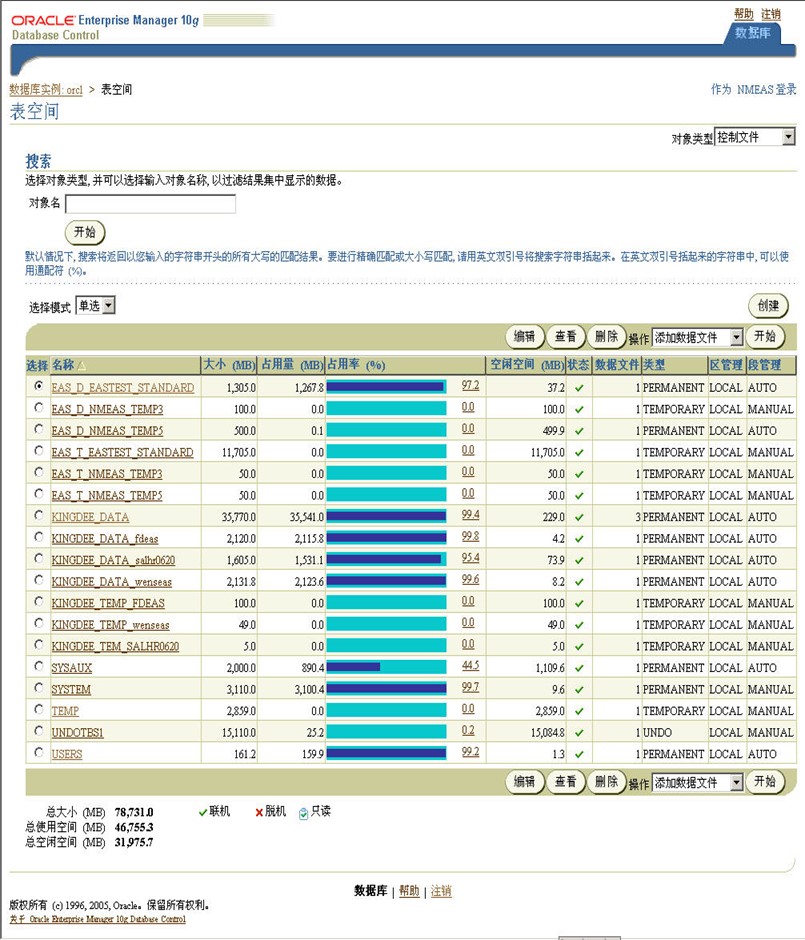The height and width of the screenshot is (940, 805).
Task: Open the UNDOTBS1 tablespace link
Action: (x=77, y=733)
